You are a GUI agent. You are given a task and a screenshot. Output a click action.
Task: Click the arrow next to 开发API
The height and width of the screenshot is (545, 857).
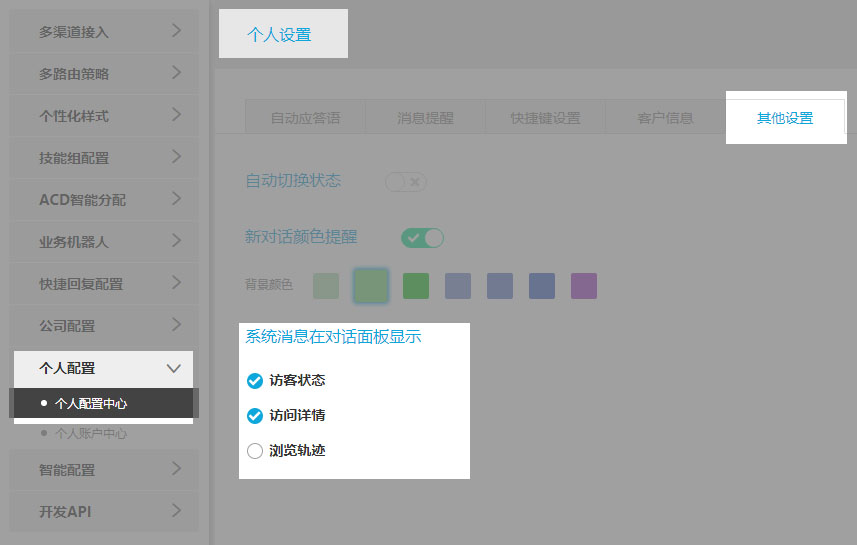pyautogui.click(x=176, y=511)
